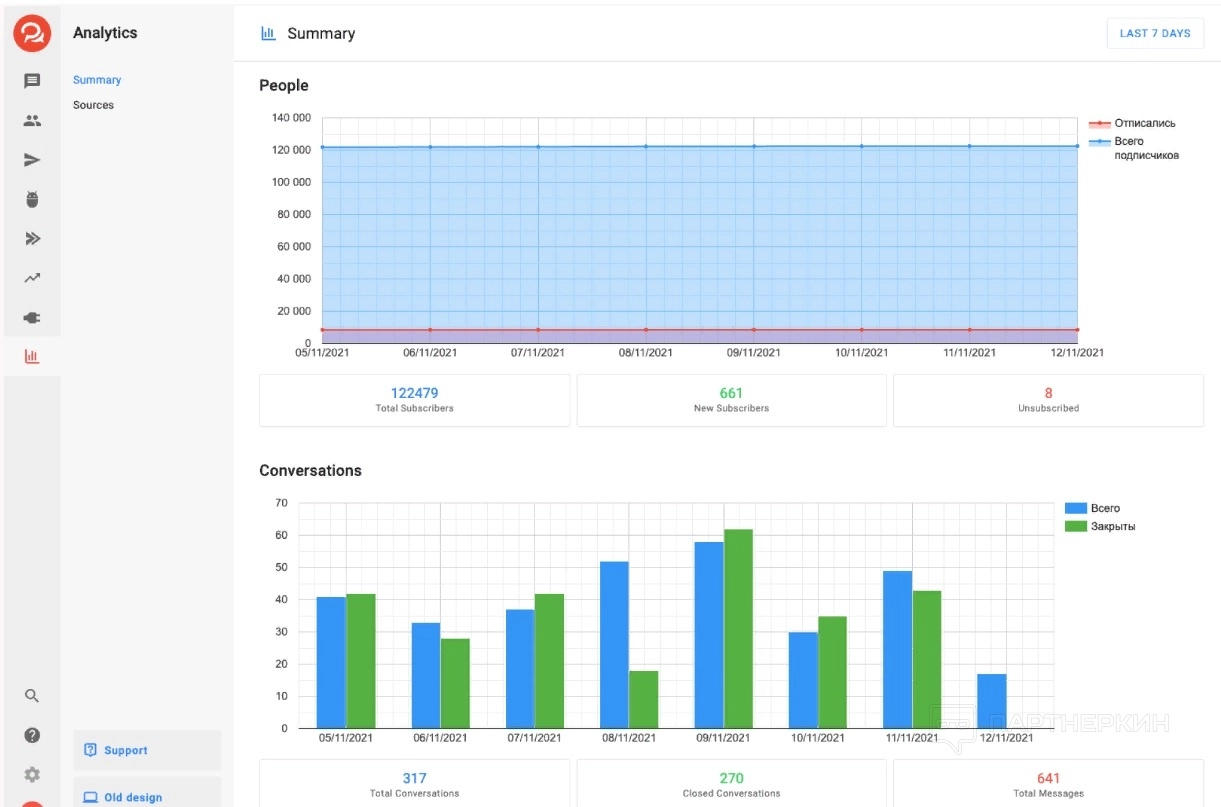Image resolution: width=1221 pixels, height=807 pixels.
Task: Click the 09/11/2021 green conversations bar
Action: (738, 628)
